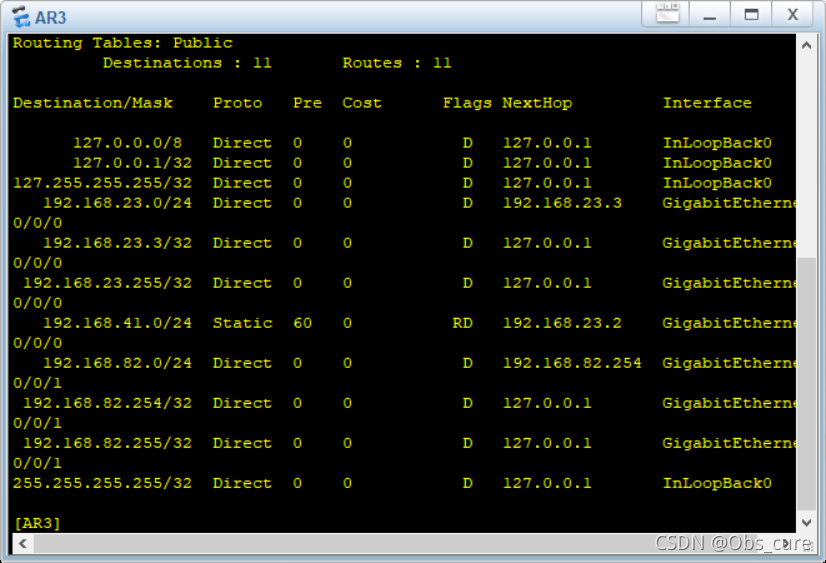The image size is (826, 563).
Task: Minimize the AR3 terminal window
Action: (x=710, y=15)
